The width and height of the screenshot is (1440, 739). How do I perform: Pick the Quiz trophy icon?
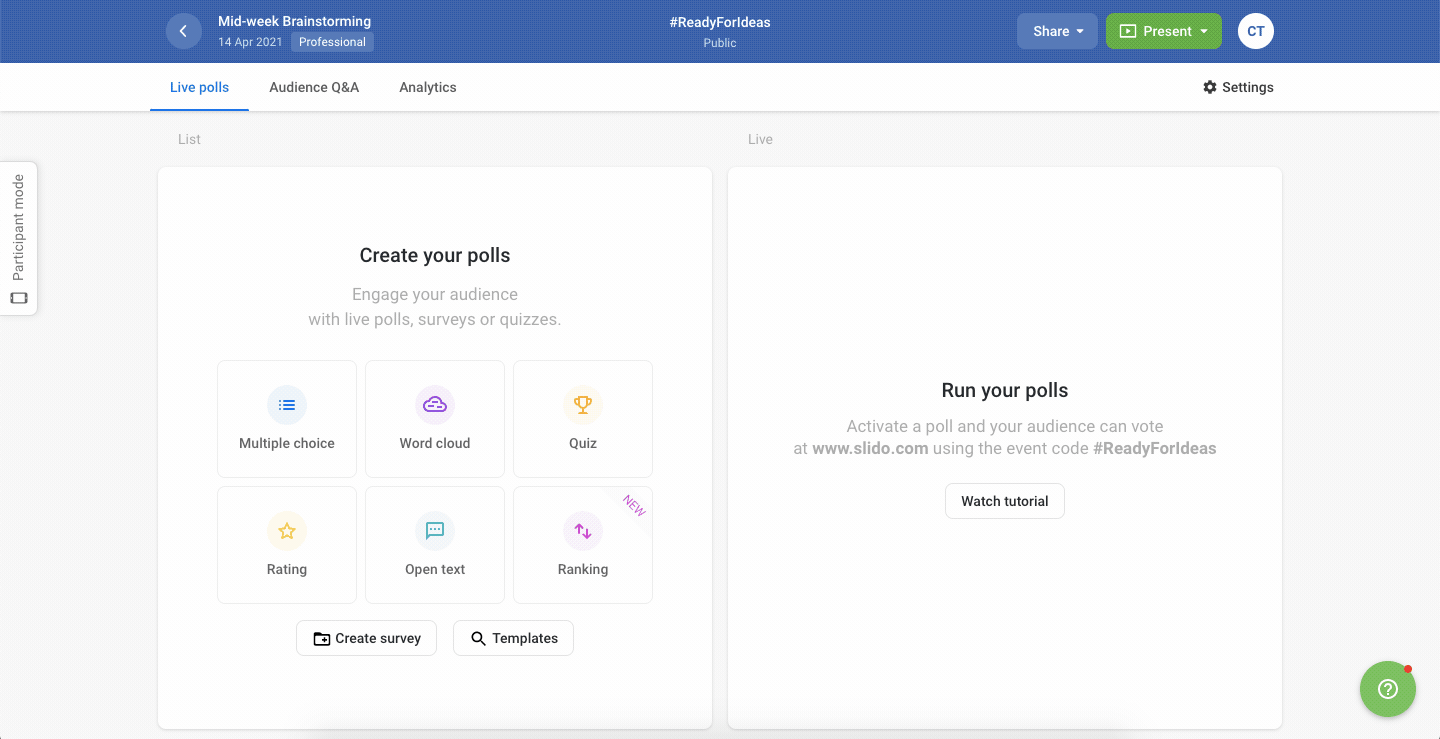point(583,405)
